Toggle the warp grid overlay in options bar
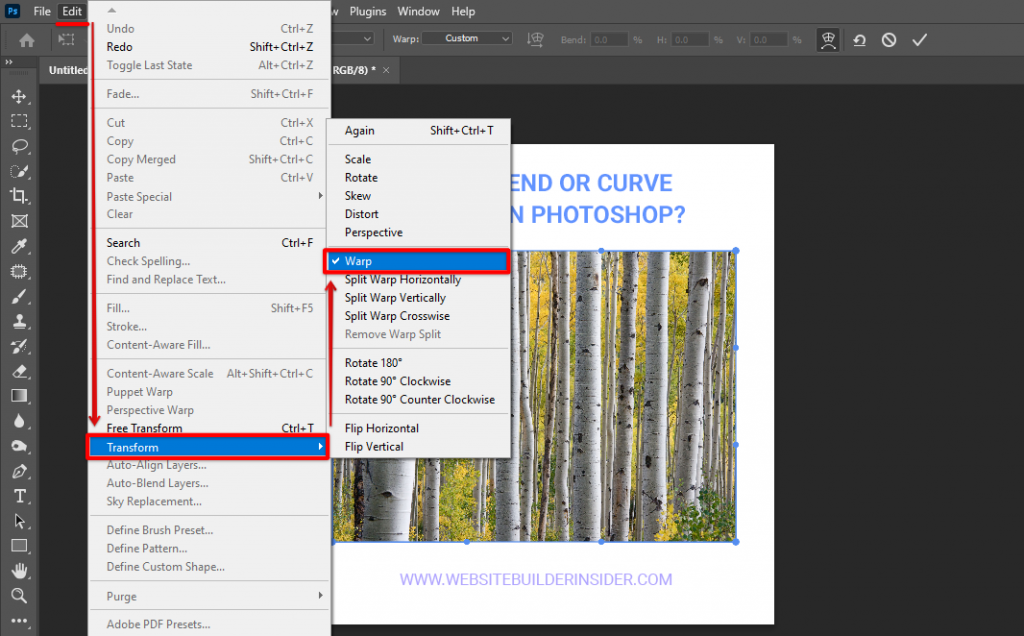This screenshot has height=636, width=1024. (x=828, y=40)
